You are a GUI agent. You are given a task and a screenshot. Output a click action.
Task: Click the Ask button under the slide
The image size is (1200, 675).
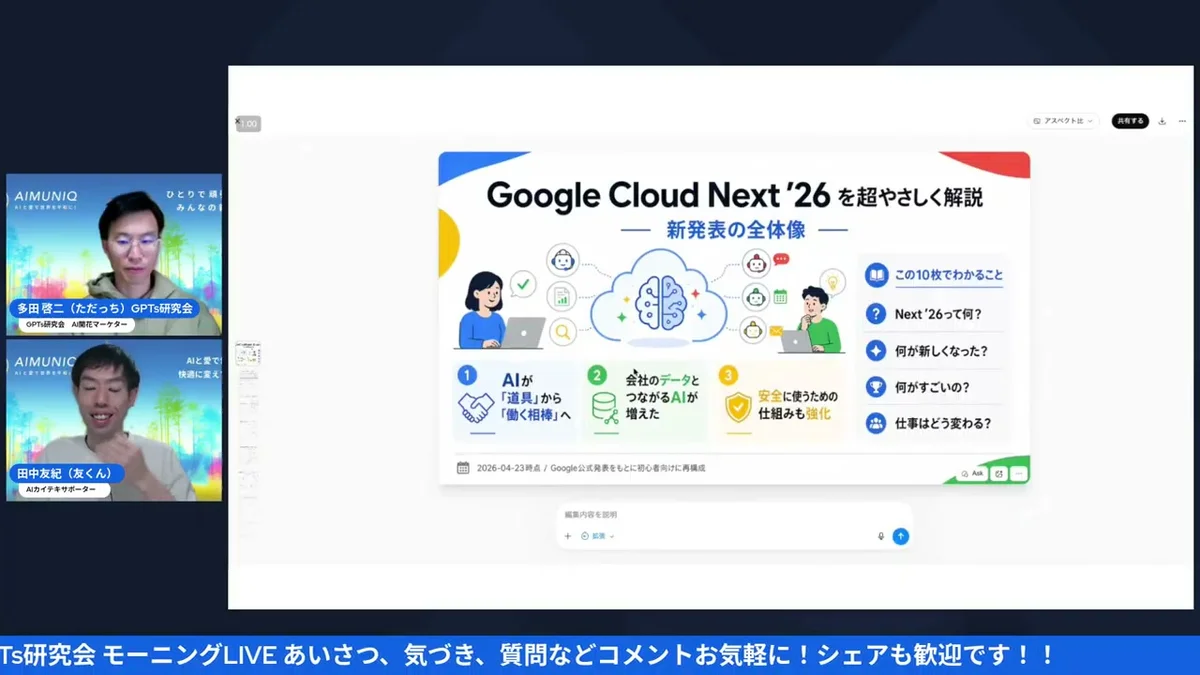pyautogui.click(x=971, y=473)
